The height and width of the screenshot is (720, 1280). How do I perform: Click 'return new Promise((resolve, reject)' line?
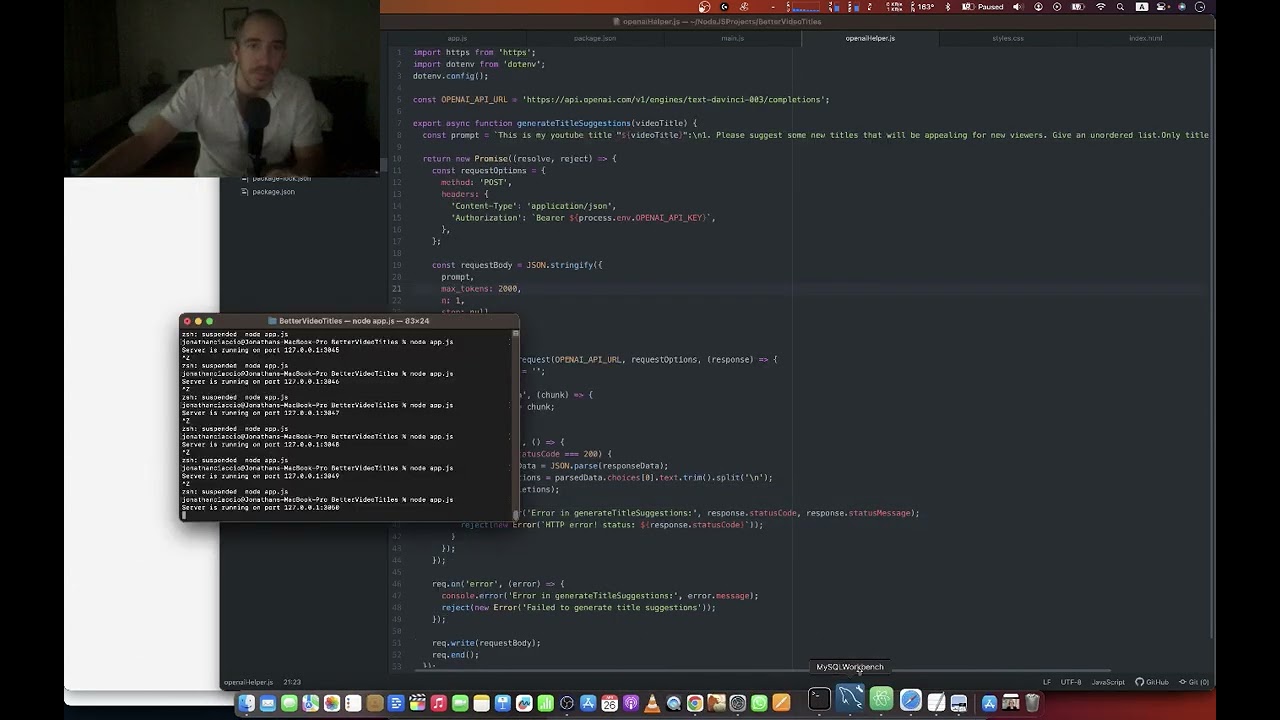[x=519, y=159]
